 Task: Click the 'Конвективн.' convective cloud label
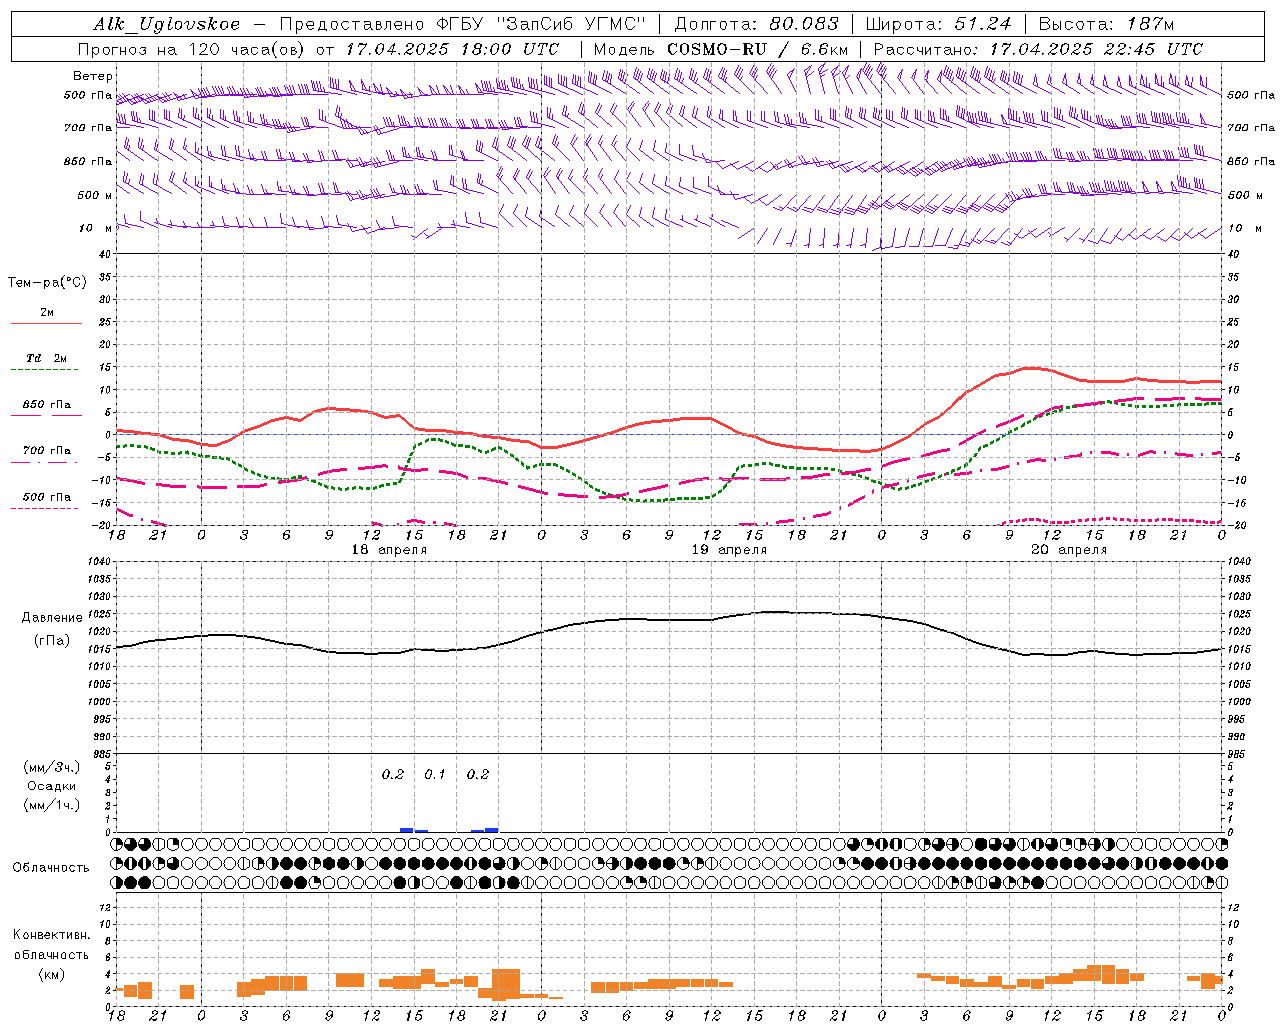[x=51, y=935]
